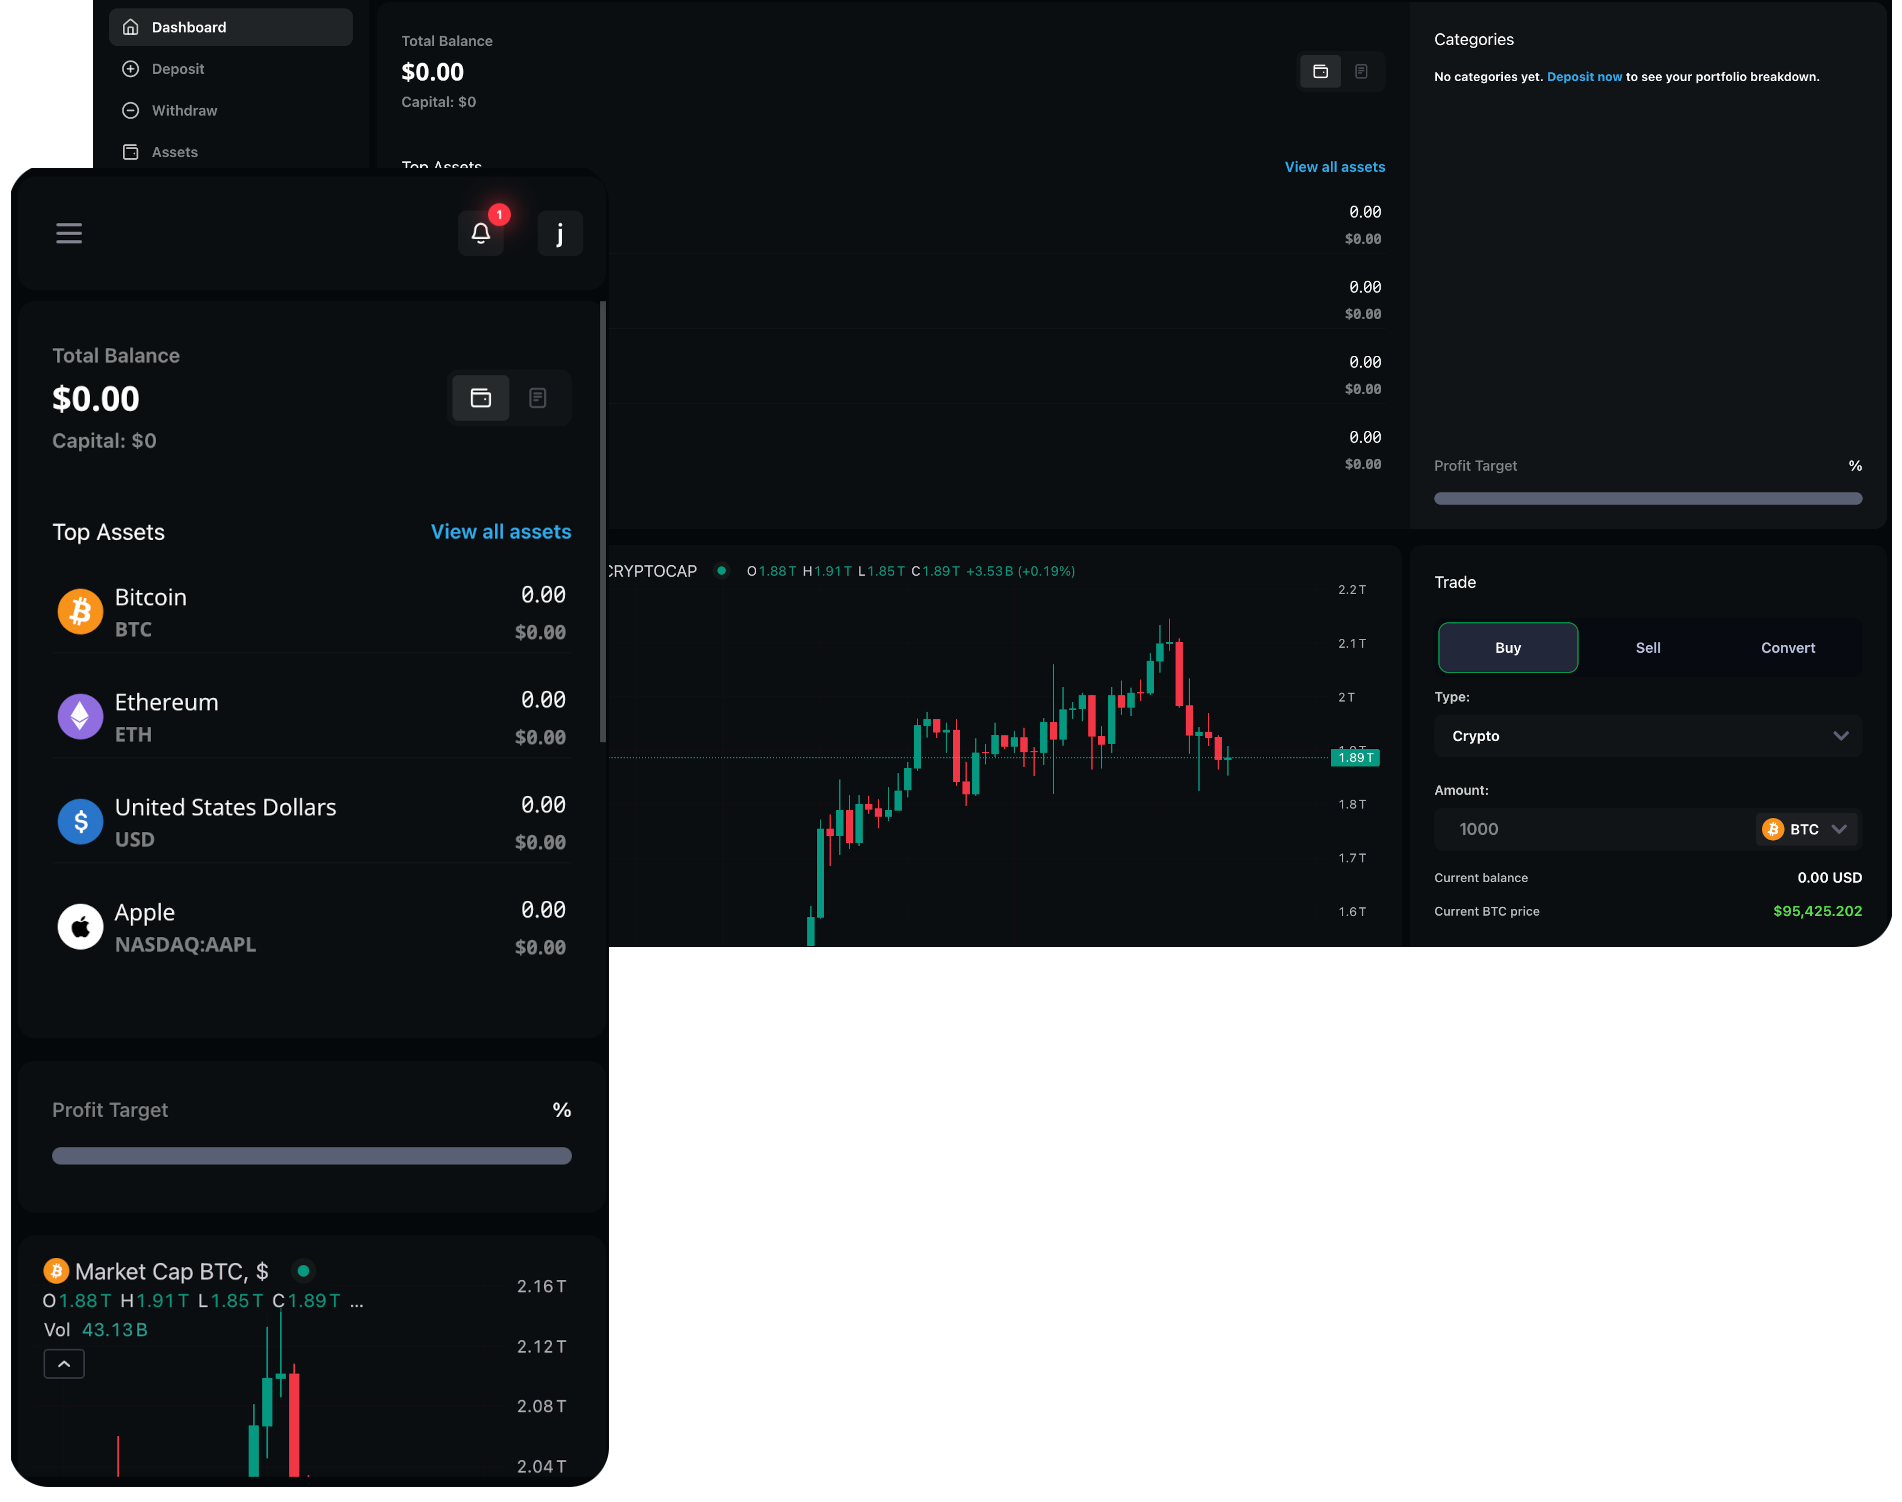The height and width of the screenshot is (1502, 1902).
Task: Open the notifications bell with red badge
Action: coord(481,233)
